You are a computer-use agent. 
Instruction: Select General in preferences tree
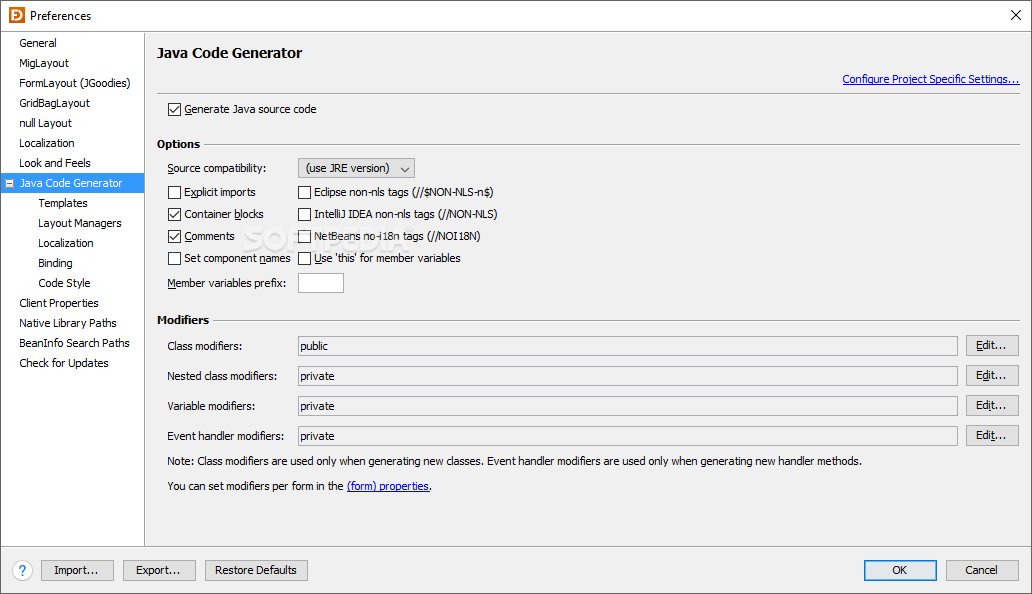click(38, 43)
